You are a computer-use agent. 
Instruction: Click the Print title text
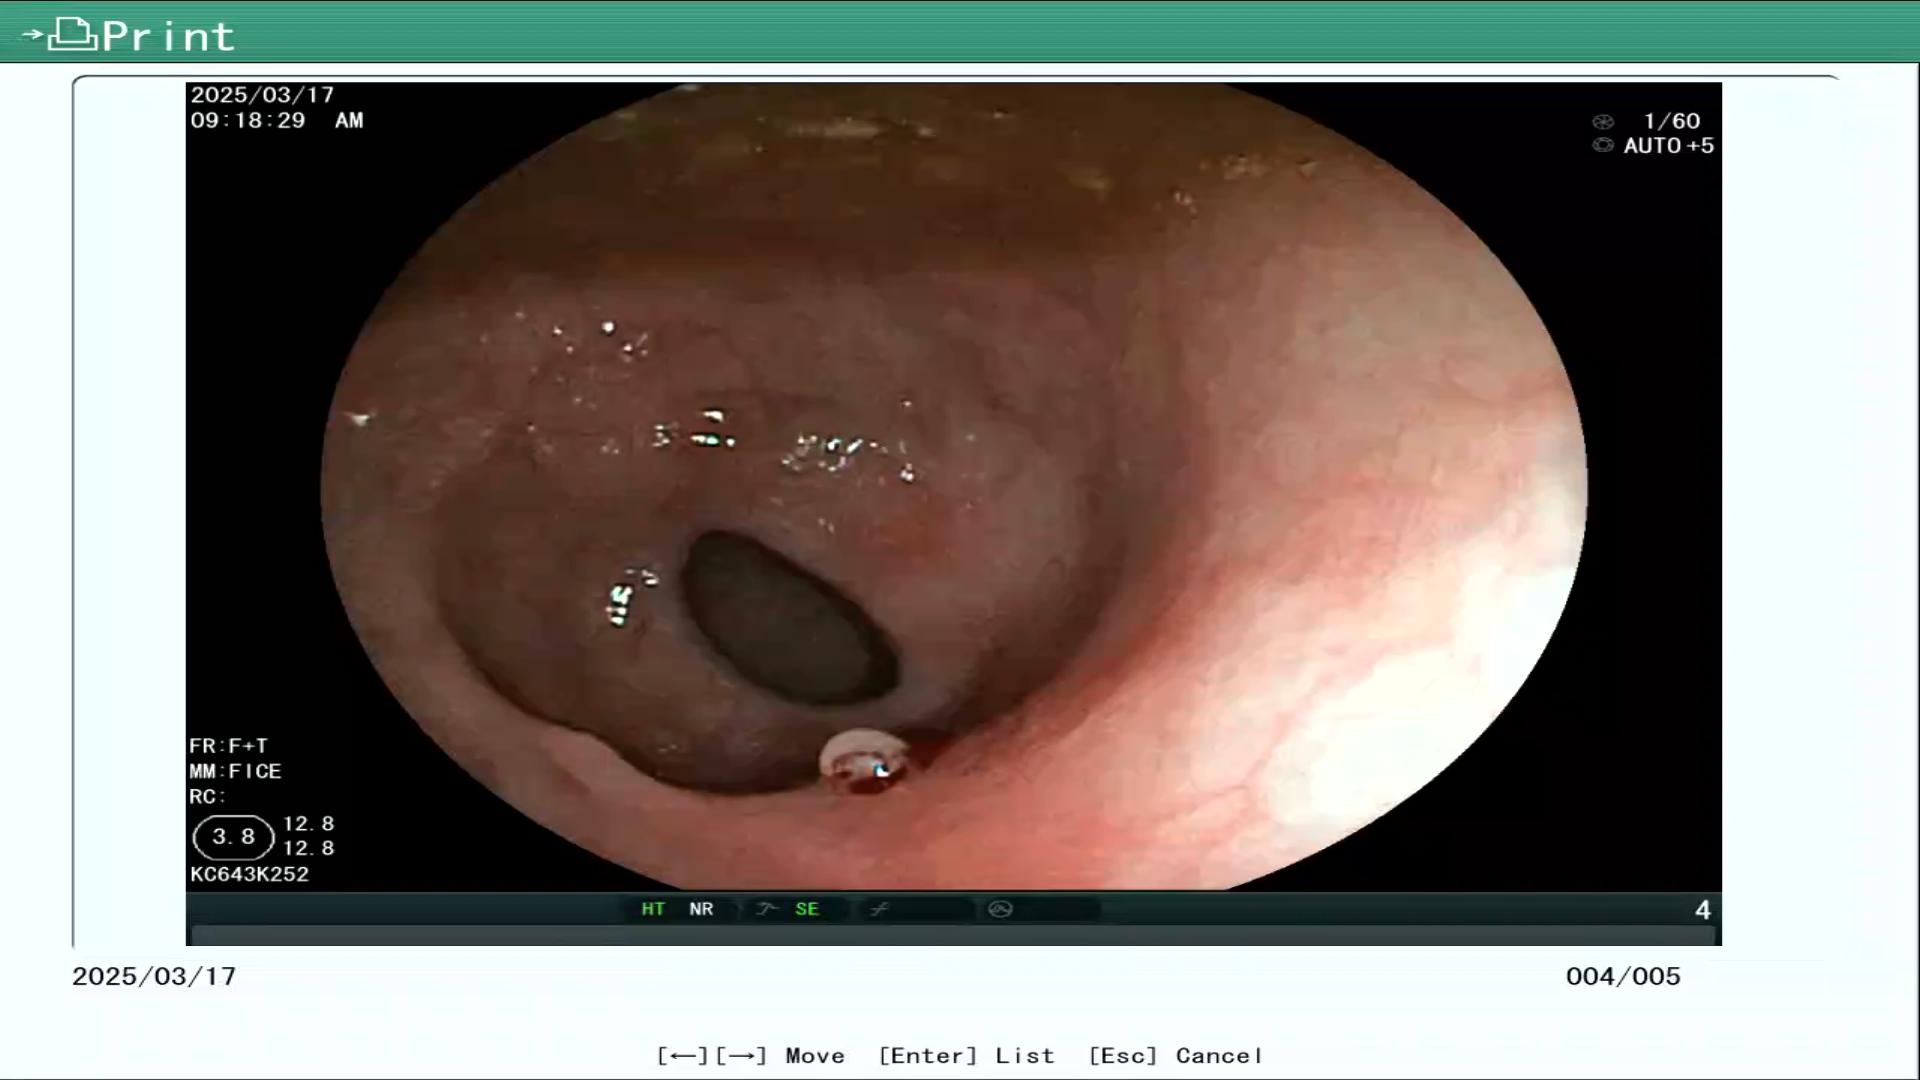(168, 37)
